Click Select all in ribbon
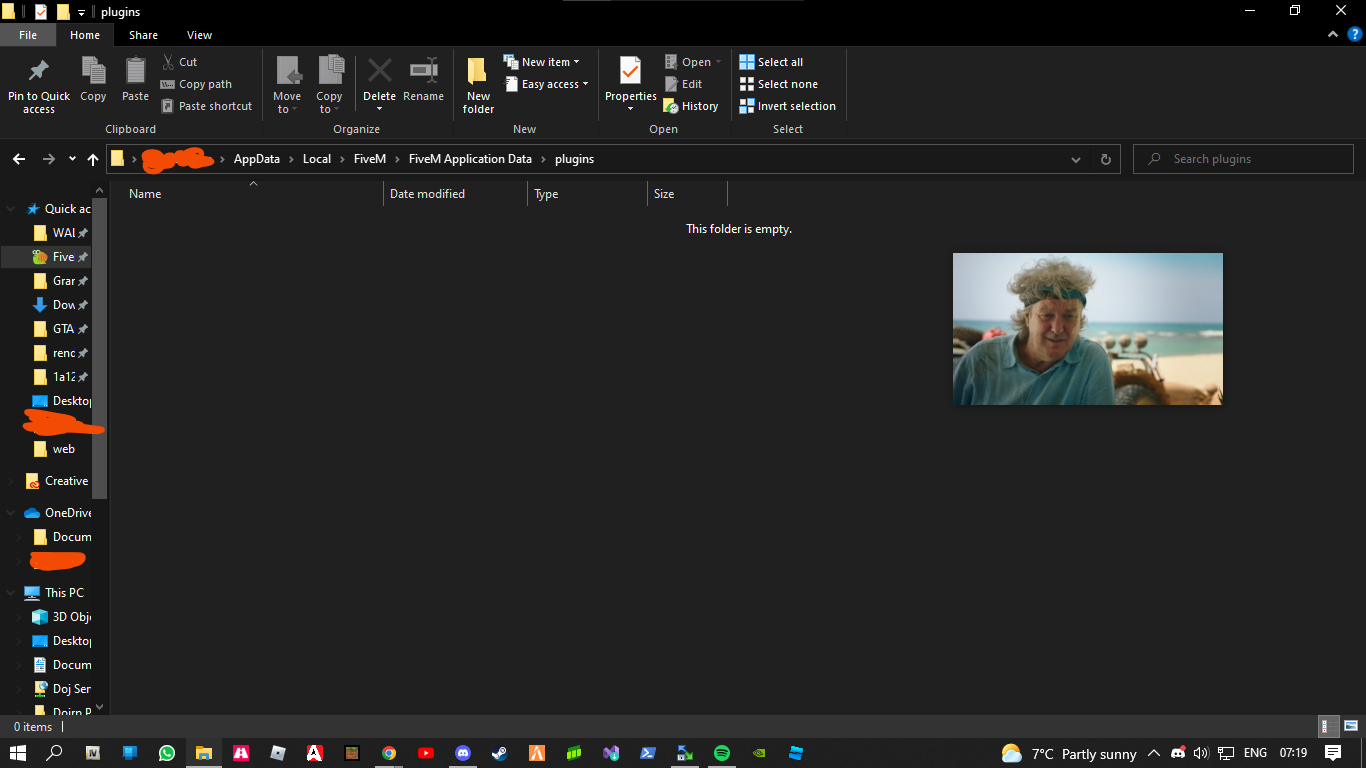Viewport: 1366px width, 768px height. (x=771, y=62)
